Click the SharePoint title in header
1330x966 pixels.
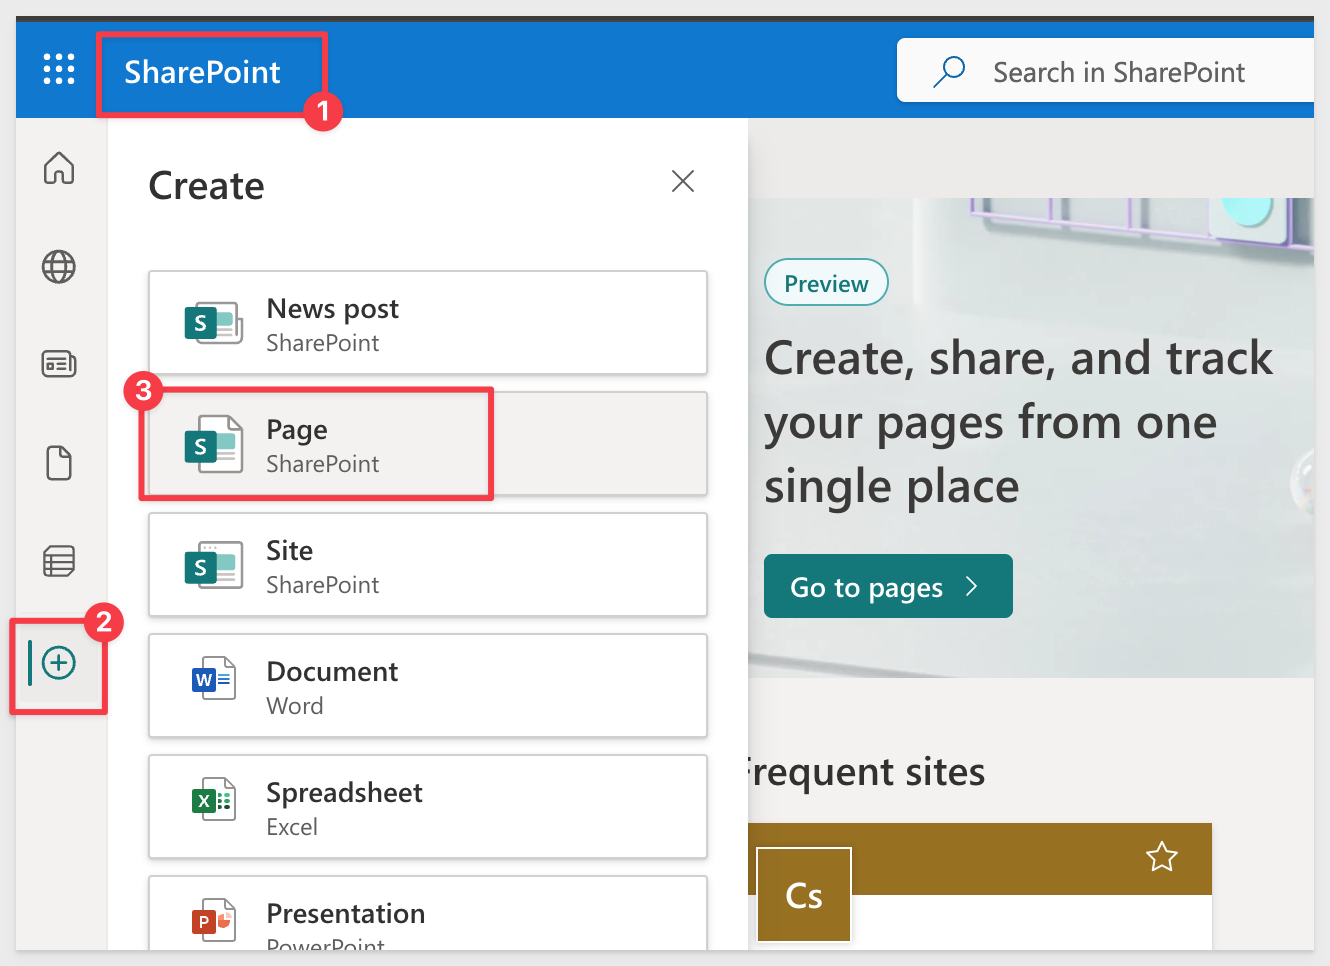(202, 72)
